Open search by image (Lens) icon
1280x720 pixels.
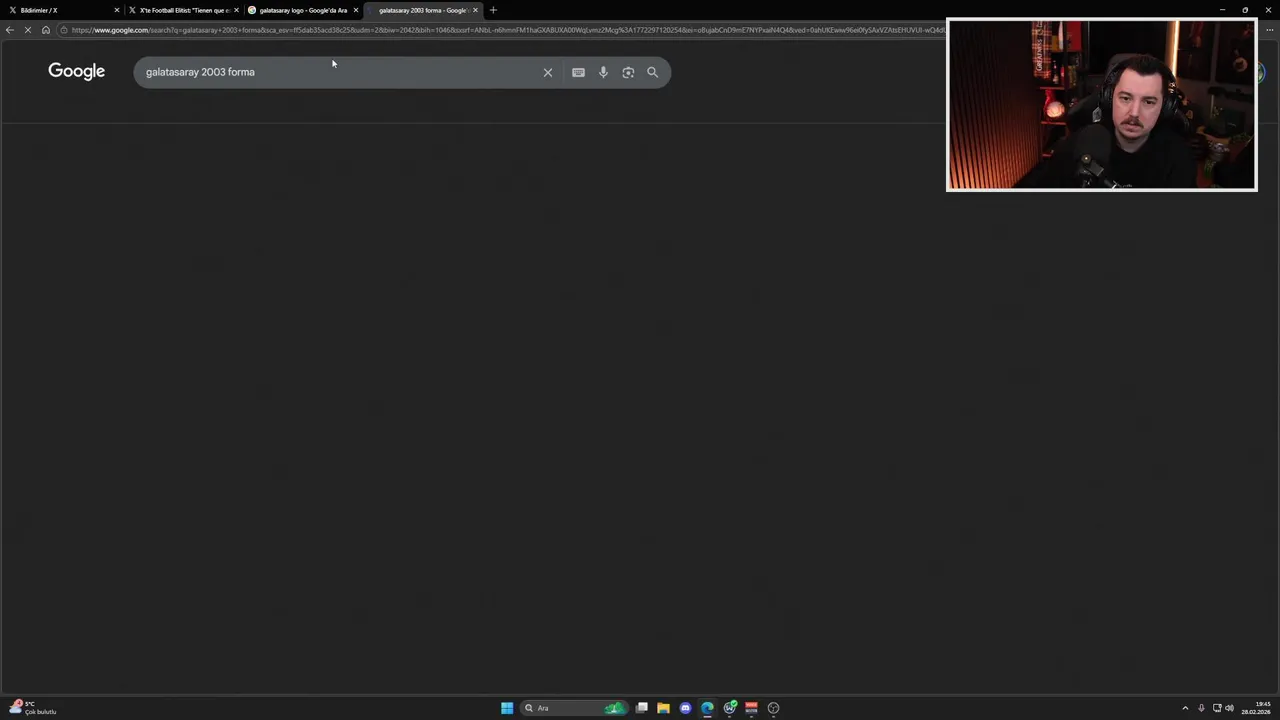click(628, 72)
